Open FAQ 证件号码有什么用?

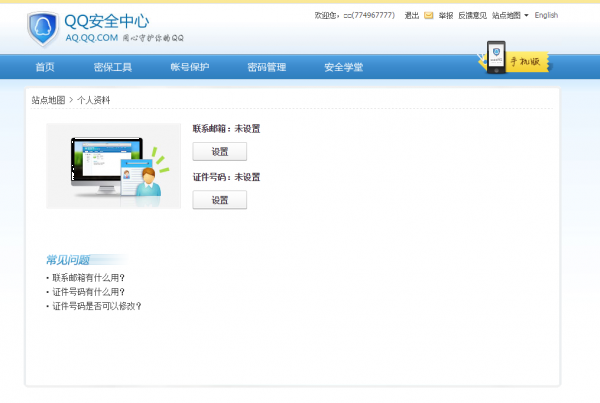point(88,292)
